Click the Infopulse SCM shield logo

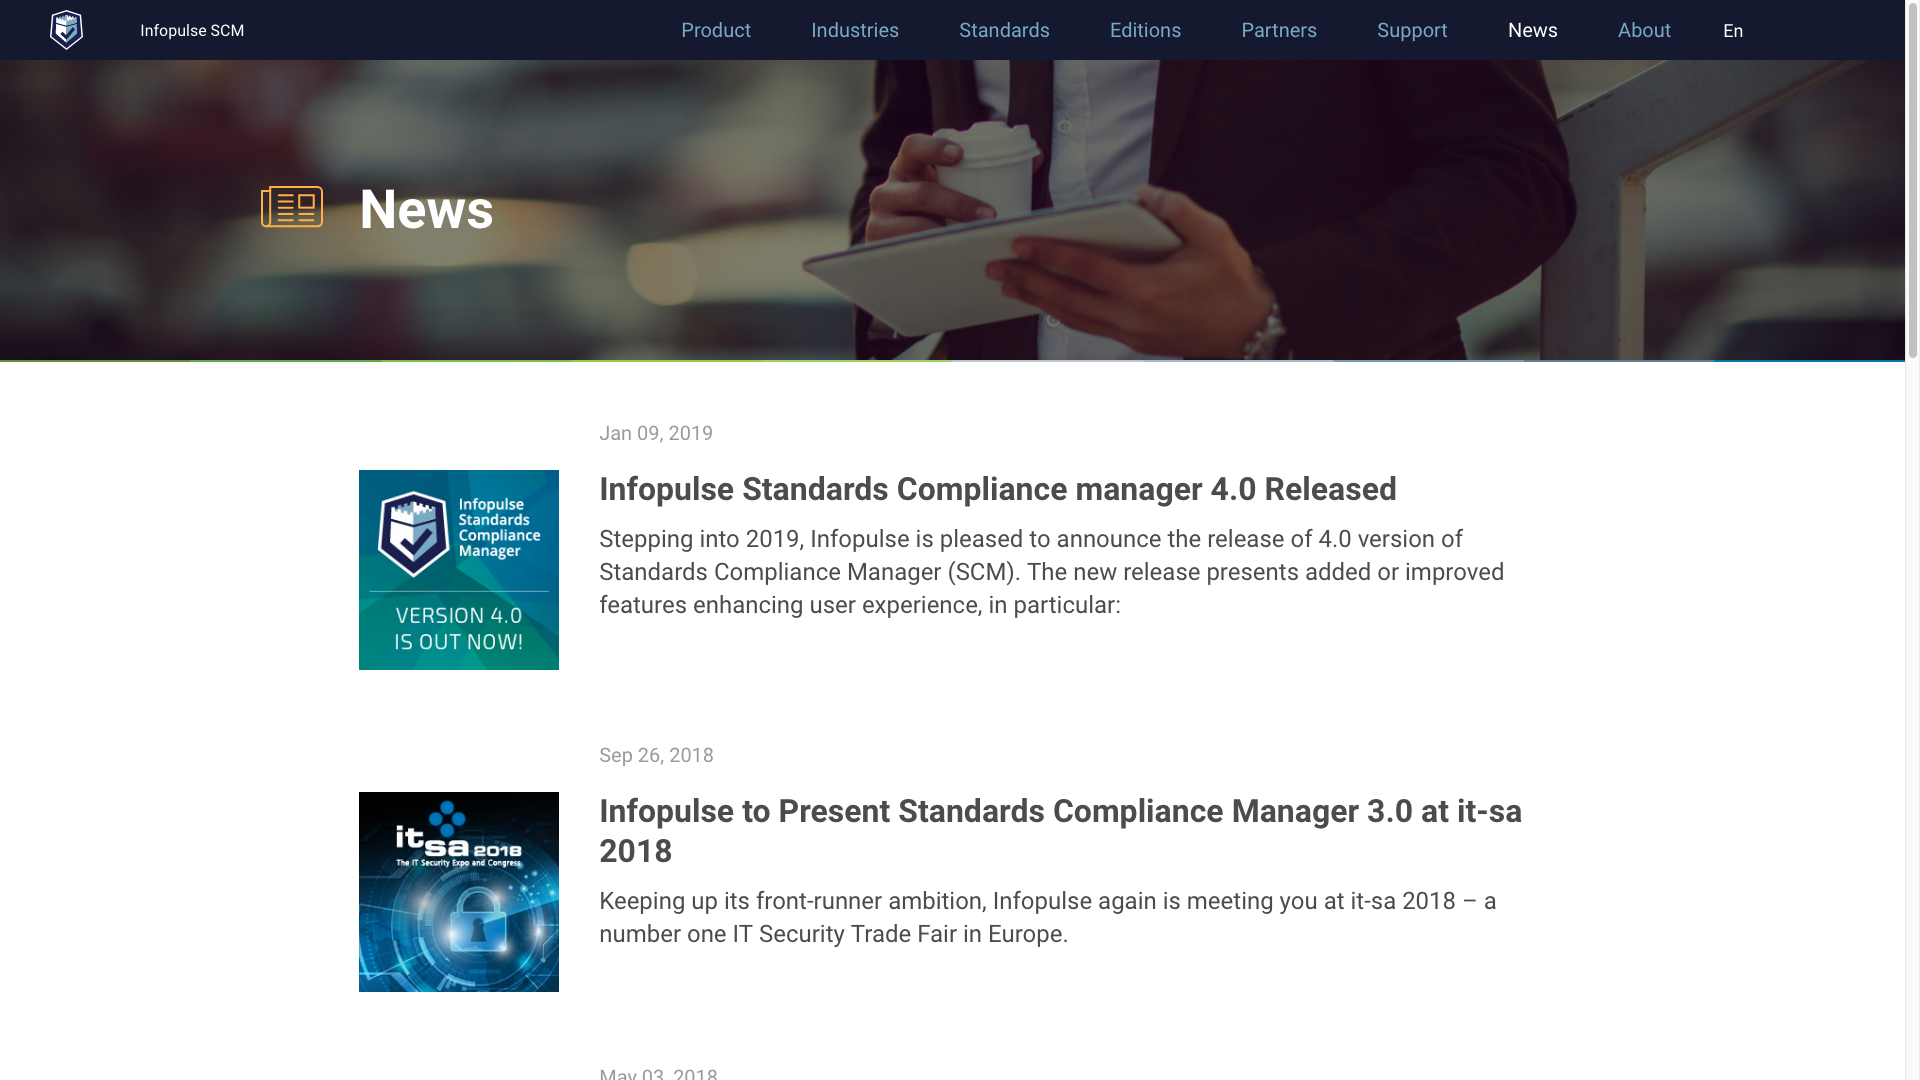coord(66,30)
